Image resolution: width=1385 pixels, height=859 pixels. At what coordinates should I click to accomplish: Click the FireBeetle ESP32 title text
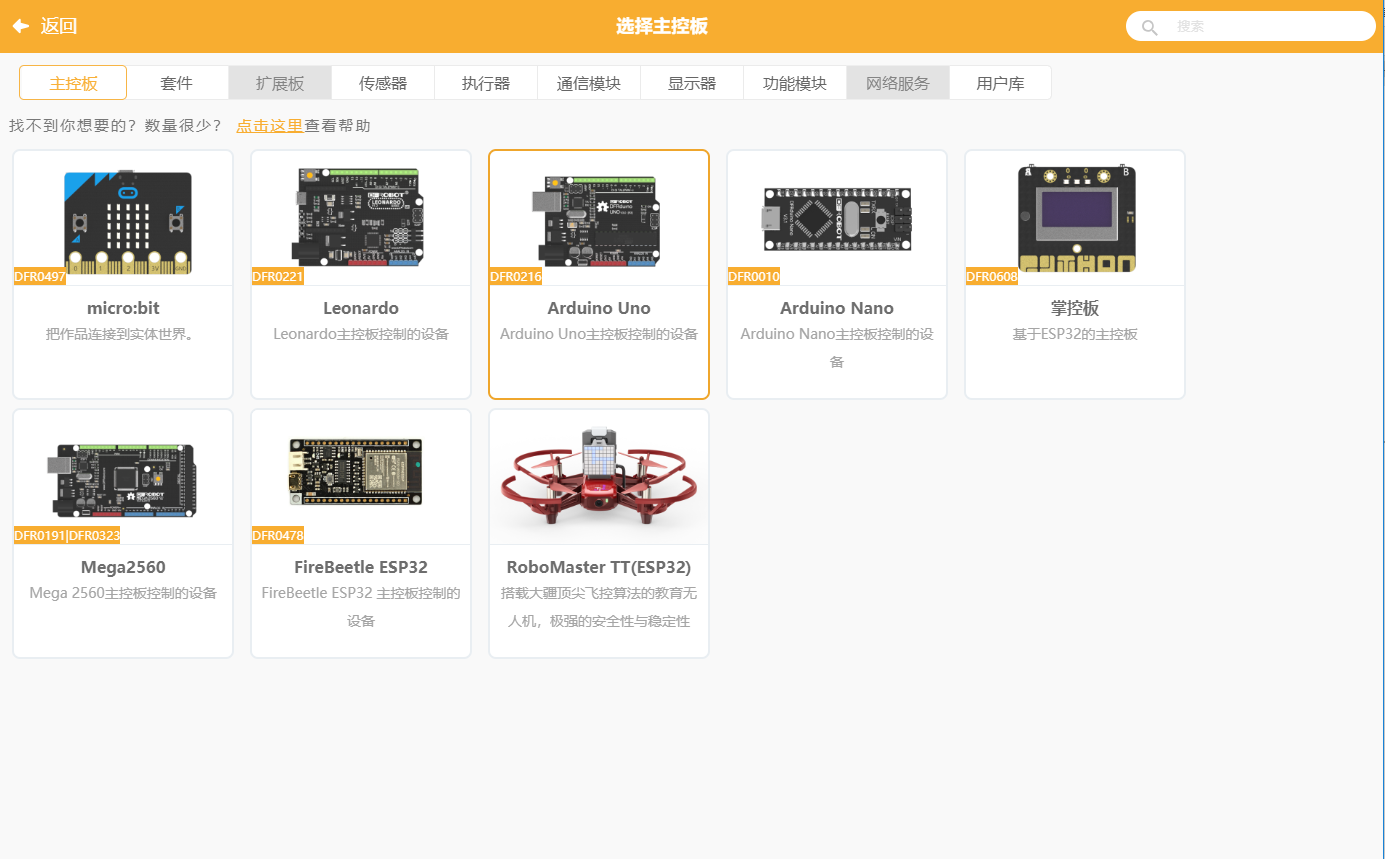[361, 567]
